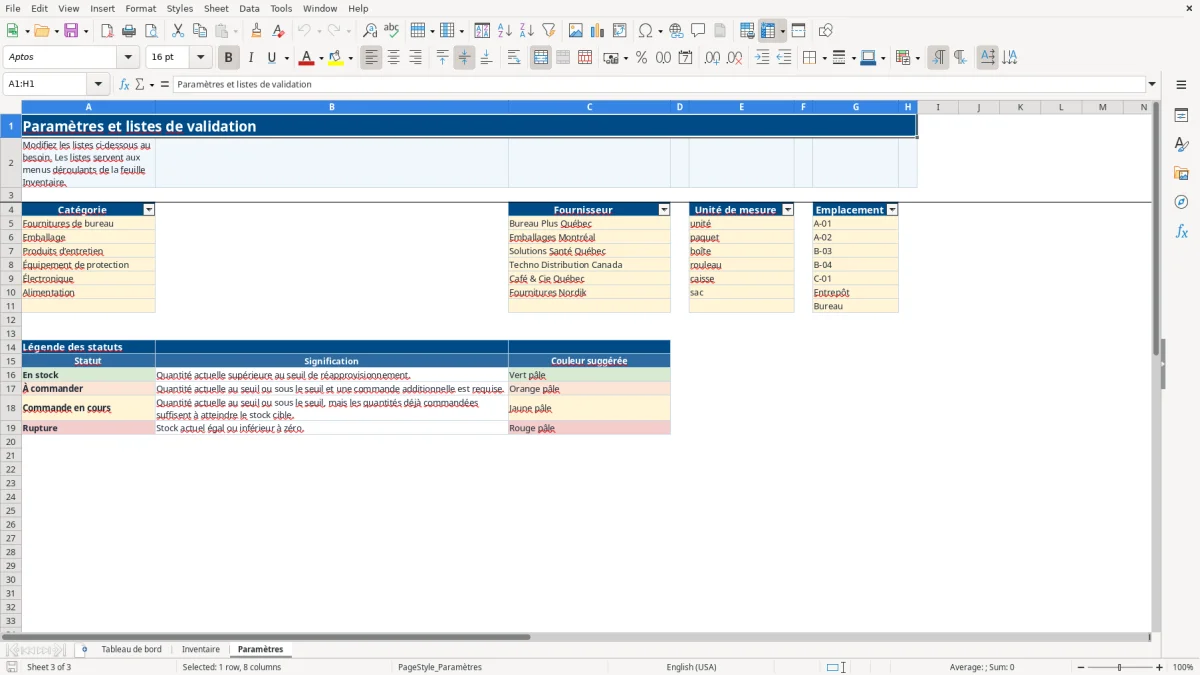Insert a special character (Omega icon)

point(645,31)
